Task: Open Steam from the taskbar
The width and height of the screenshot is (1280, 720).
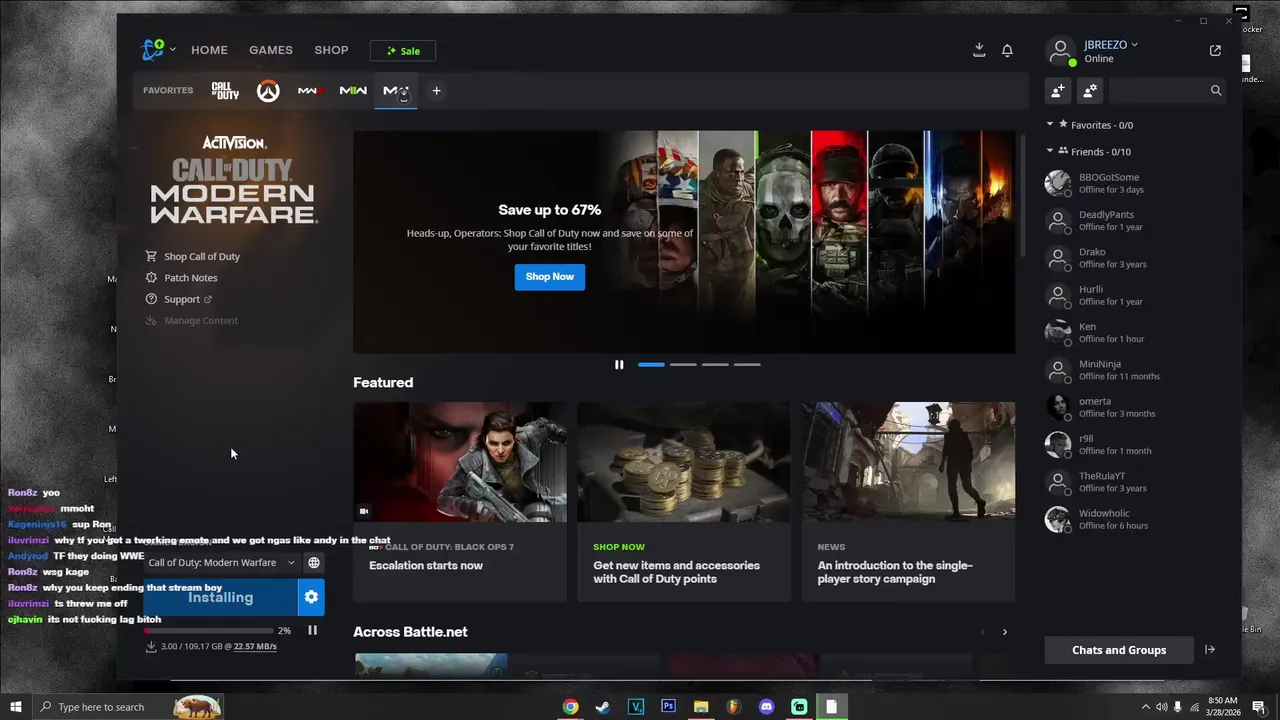Action: (602, 707)
